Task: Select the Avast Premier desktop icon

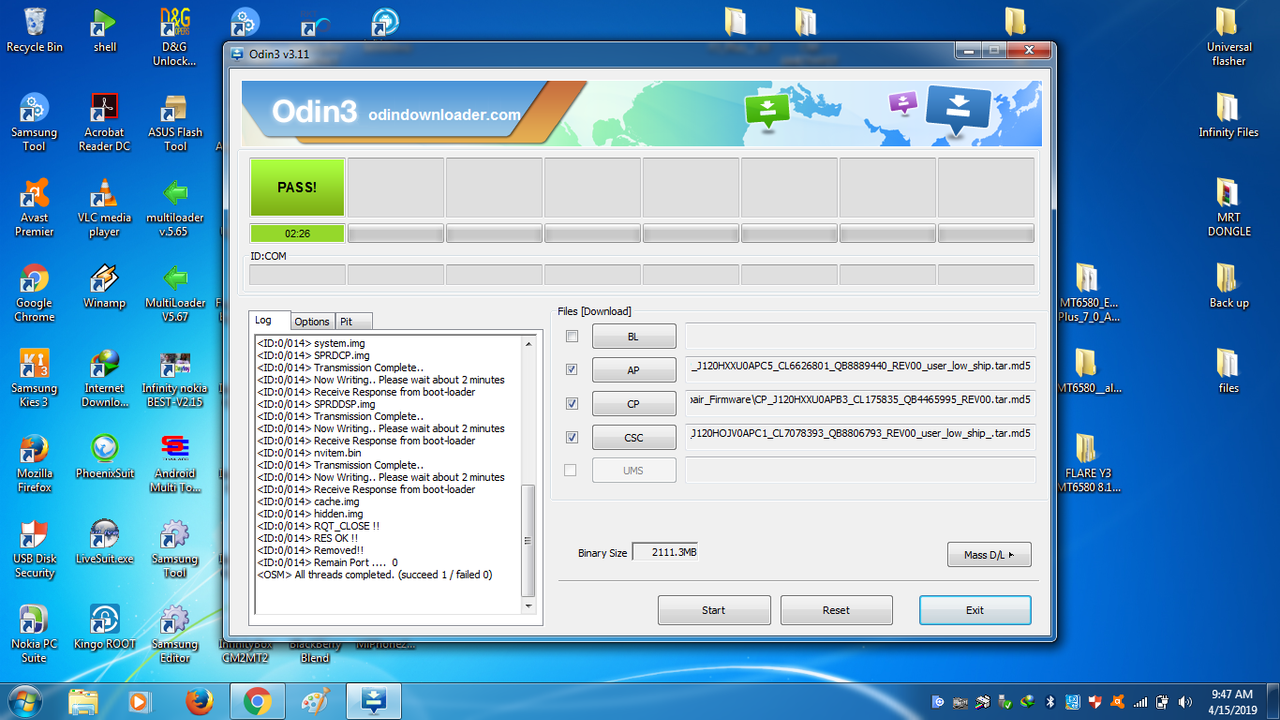Action: pos(34,207)
